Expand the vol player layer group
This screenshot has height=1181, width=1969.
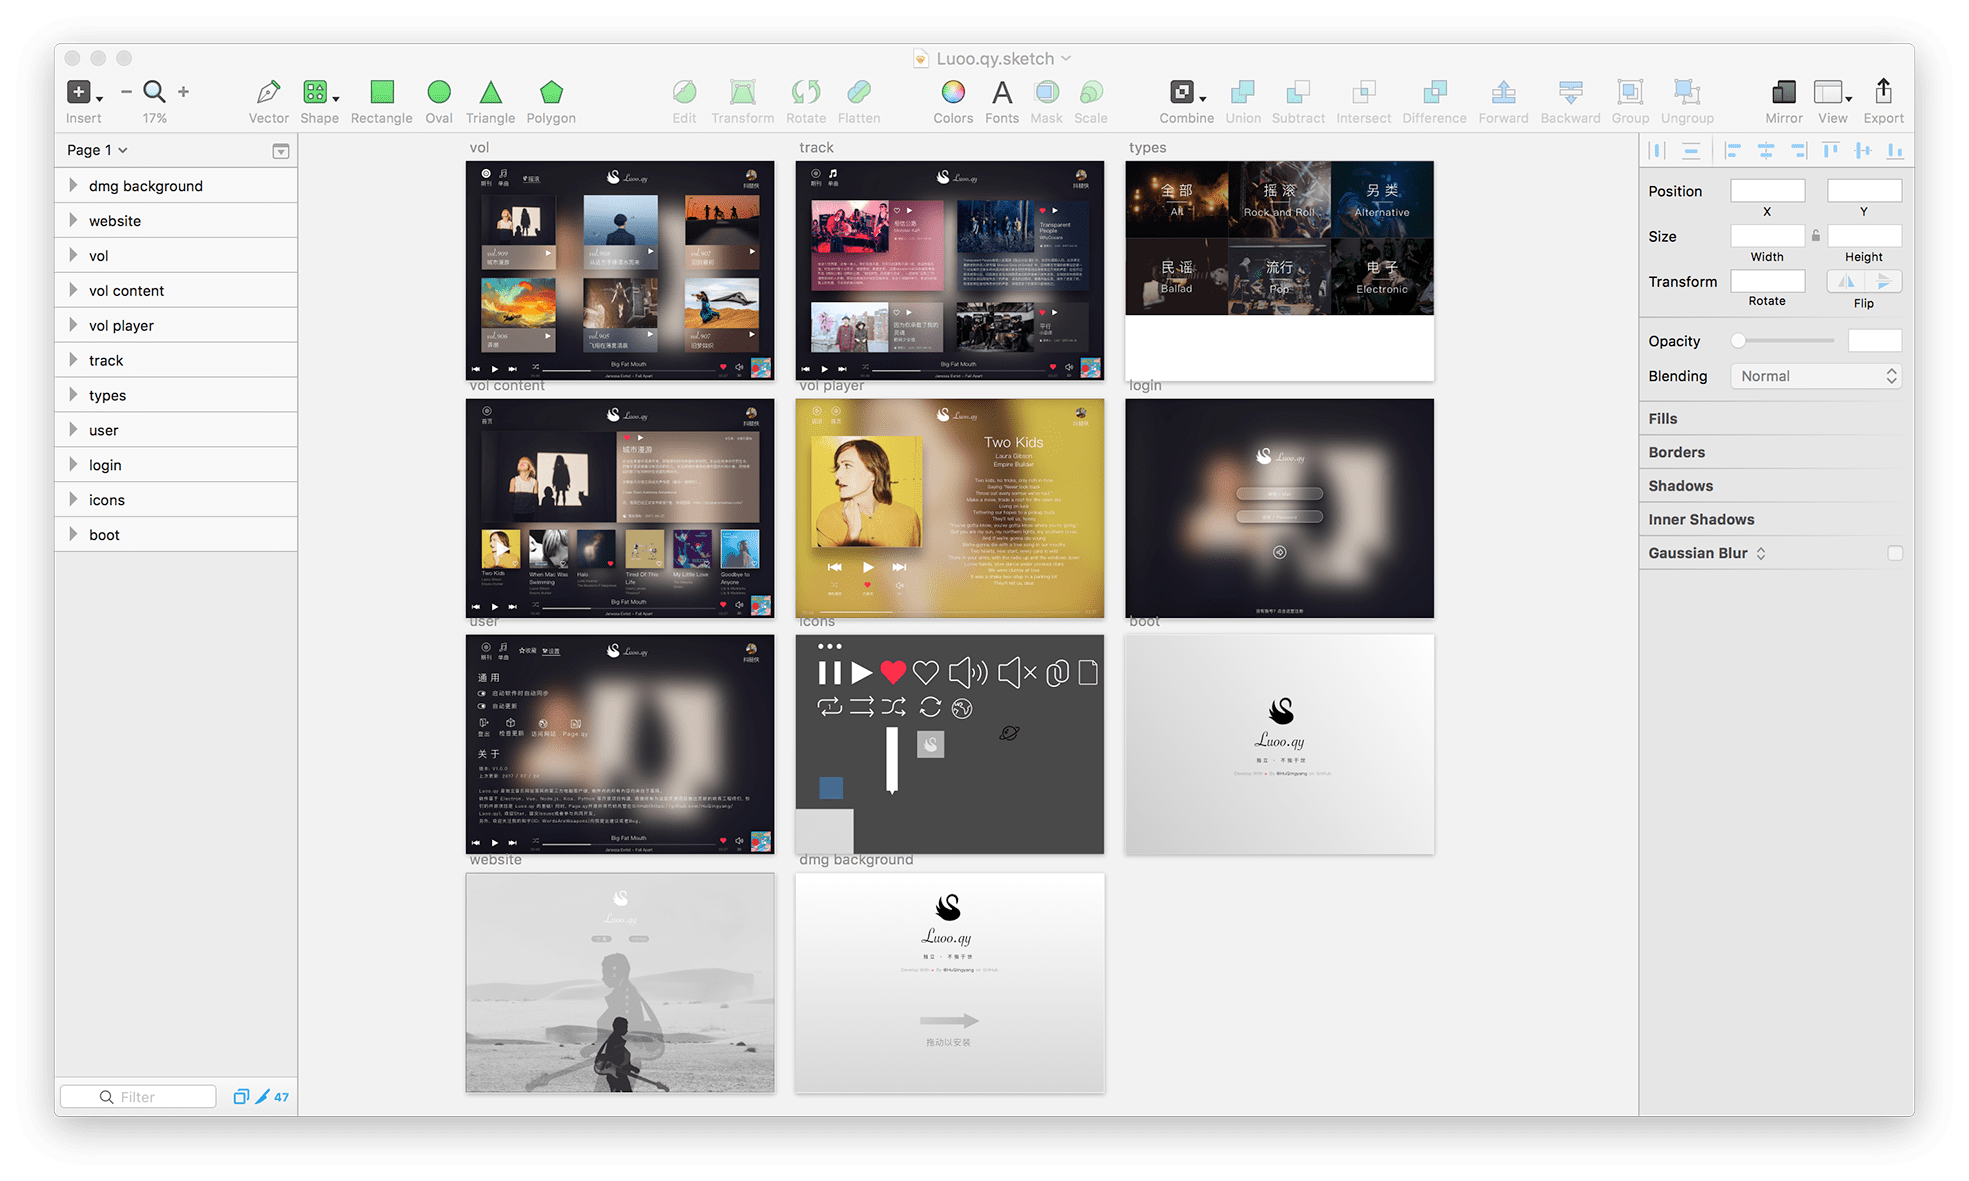tap(73, 325)
